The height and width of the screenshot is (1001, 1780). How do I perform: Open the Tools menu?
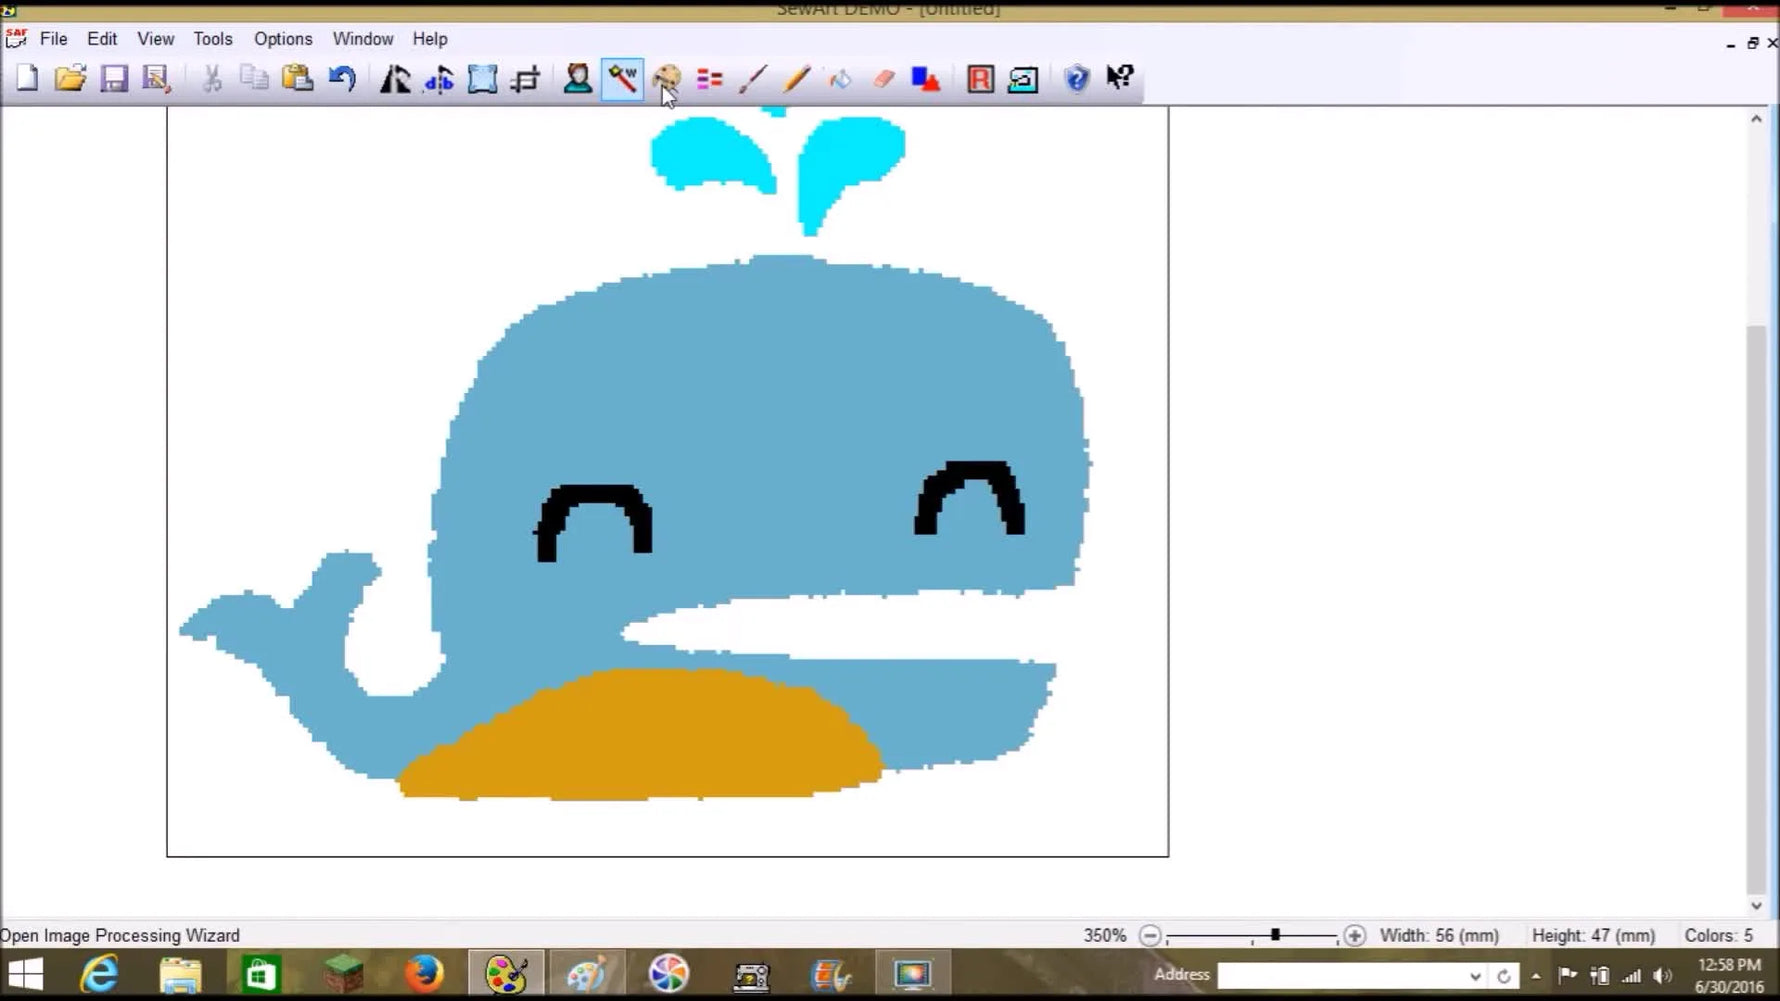coord(213,39)
